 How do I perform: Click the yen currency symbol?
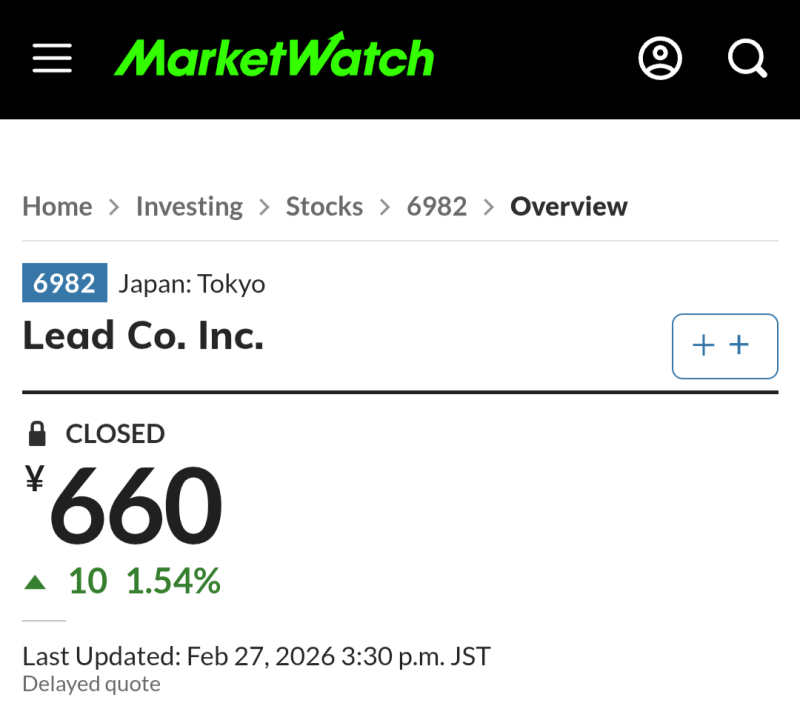[x=34, y=481]
